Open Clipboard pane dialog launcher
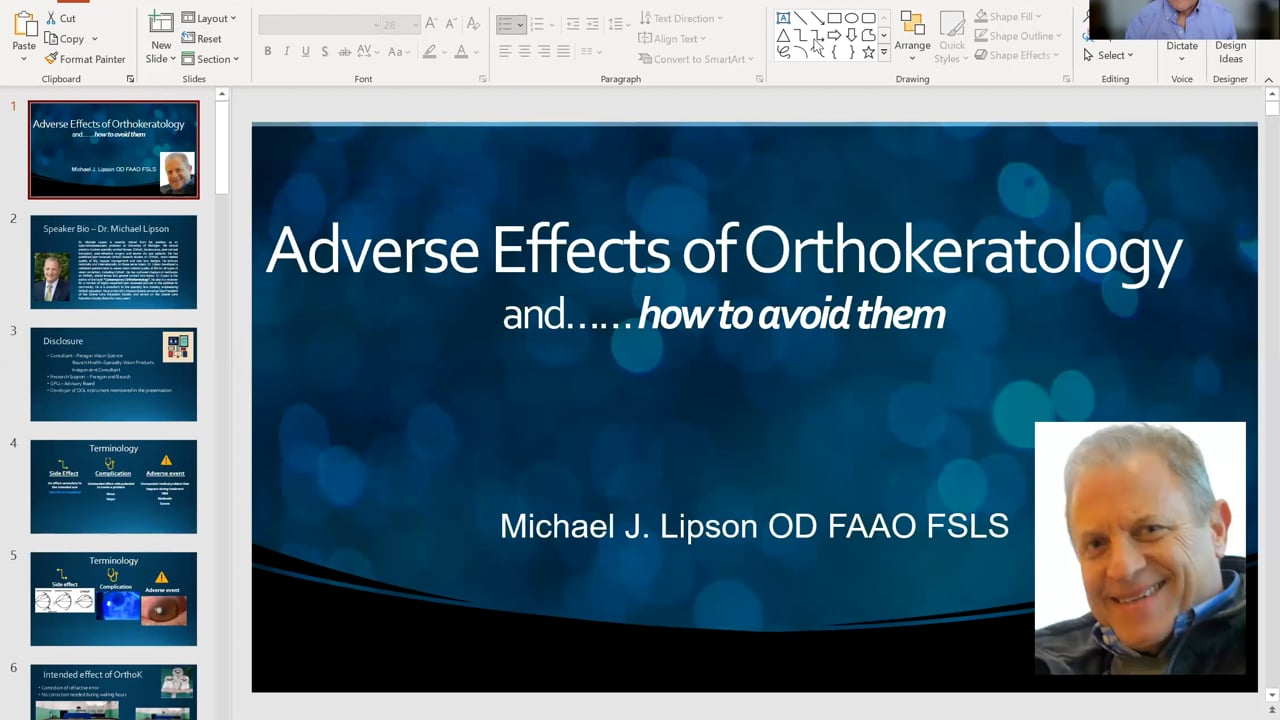The width and height of the screenshot is (1280, 720). (x=130, y=79)
